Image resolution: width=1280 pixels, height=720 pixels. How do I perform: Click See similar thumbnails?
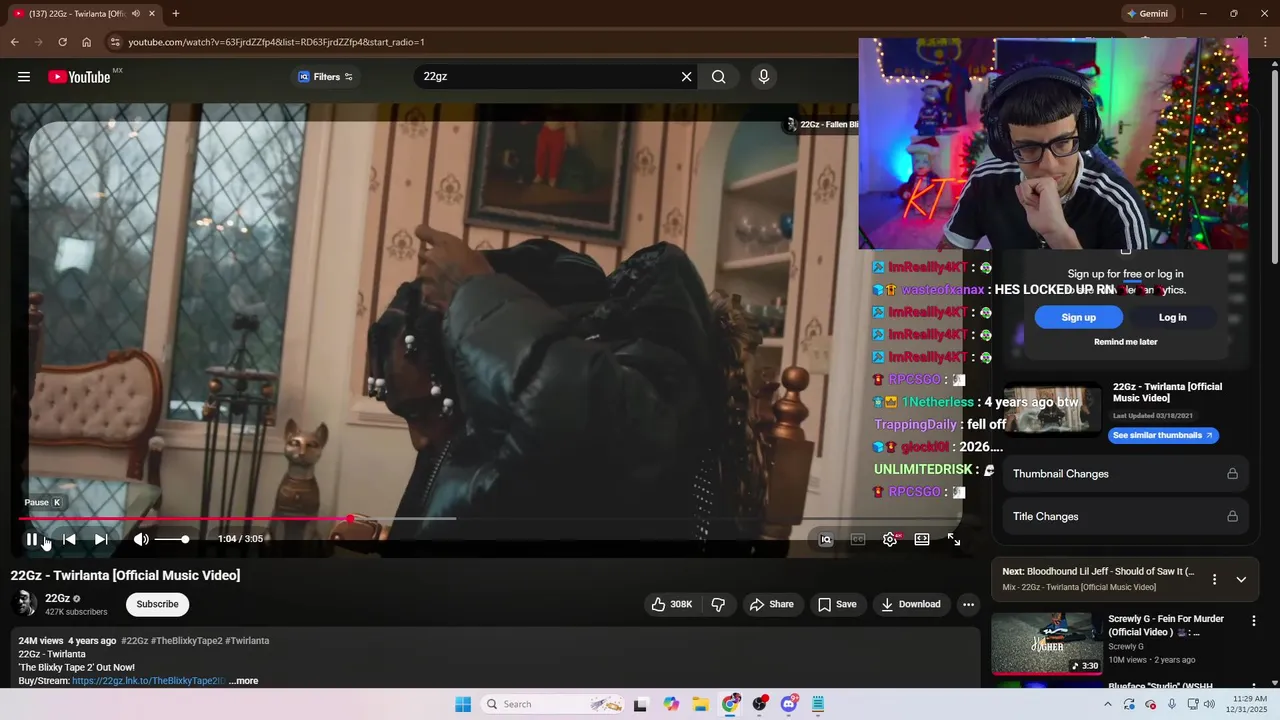click(1163, 435)
